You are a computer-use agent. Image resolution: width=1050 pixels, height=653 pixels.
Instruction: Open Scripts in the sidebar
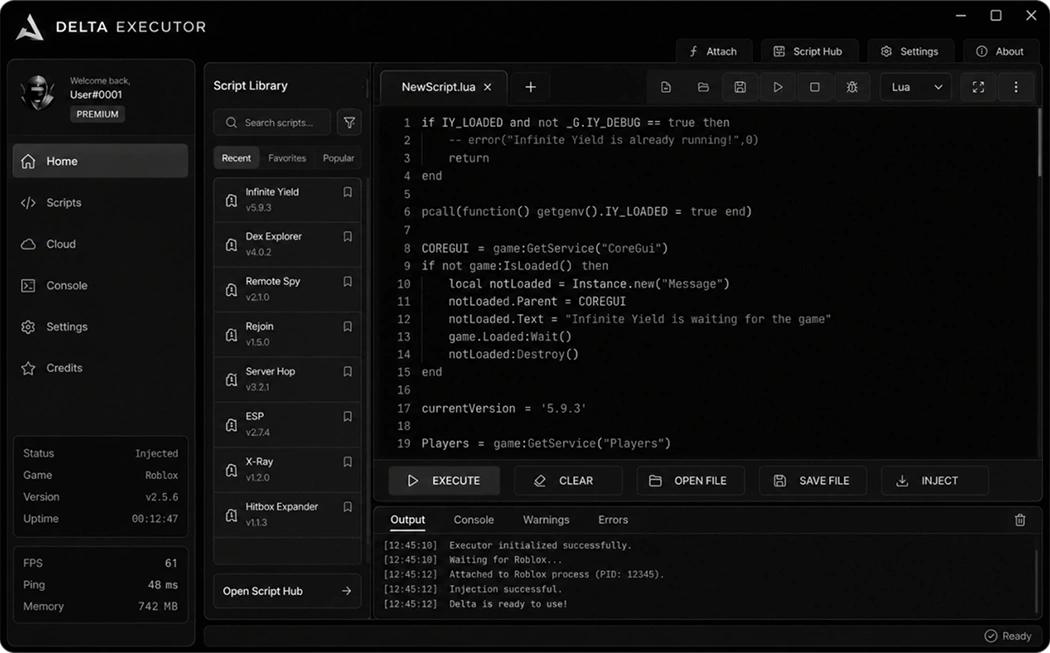click(100, 202)
